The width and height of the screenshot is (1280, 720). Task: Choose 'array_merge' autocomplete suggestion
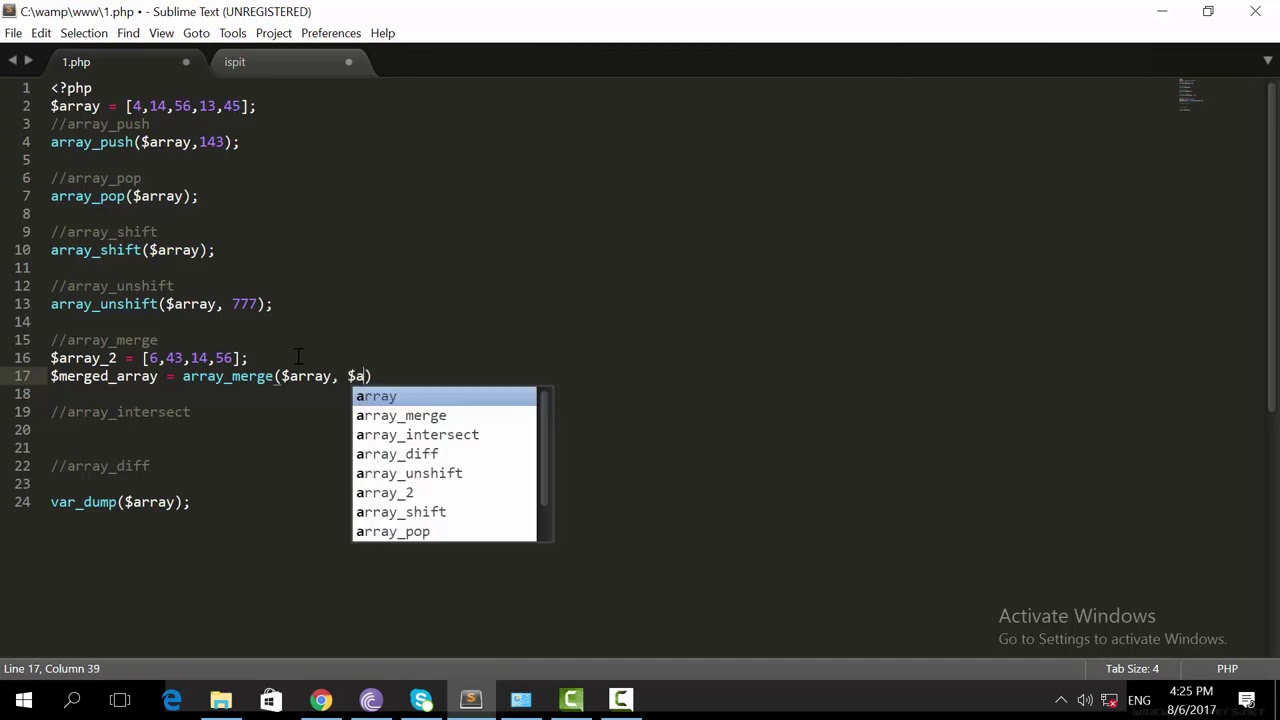[445, 416]
